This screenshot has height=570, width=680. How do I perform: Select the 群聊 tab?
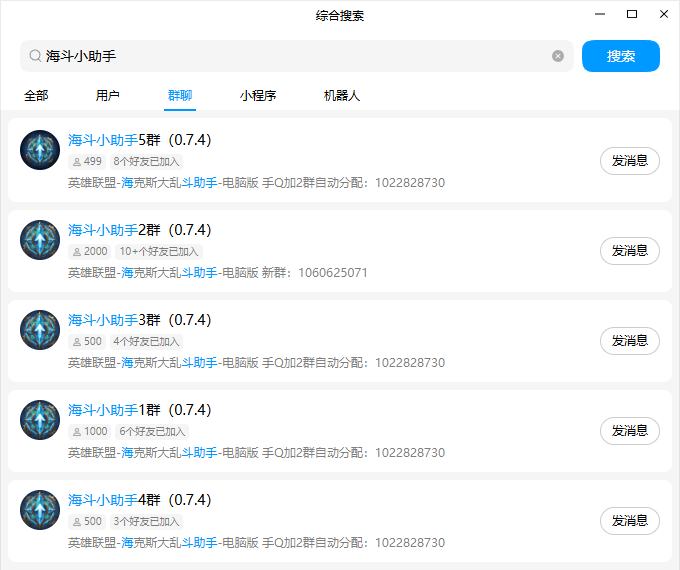[180, 95]
